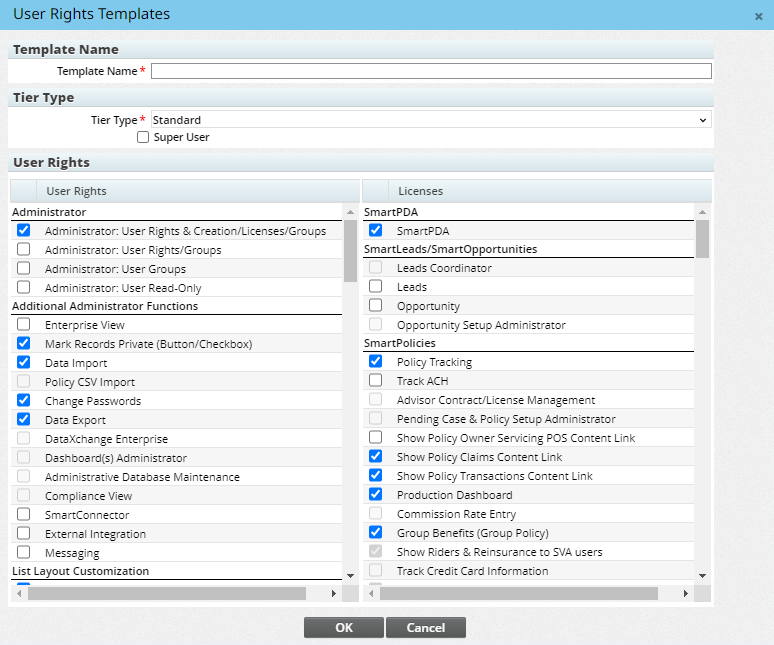Select the Opportunity Setup Administrator row text
The width and height of the screenshot is (774, 645).
[481, 325]
